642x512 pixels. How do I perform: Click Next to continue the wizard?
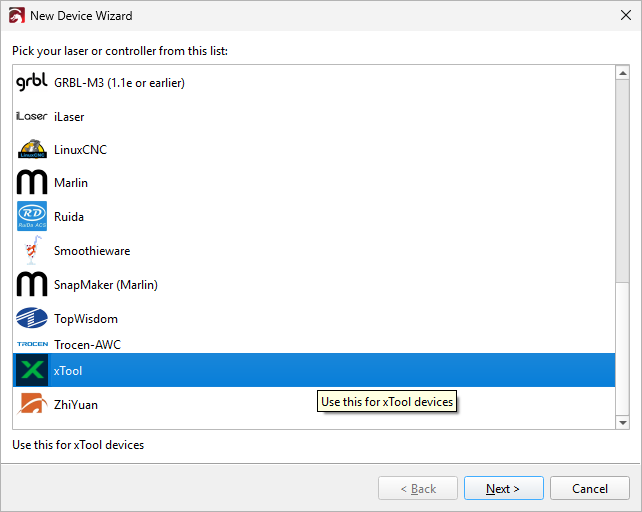(504, 488)
